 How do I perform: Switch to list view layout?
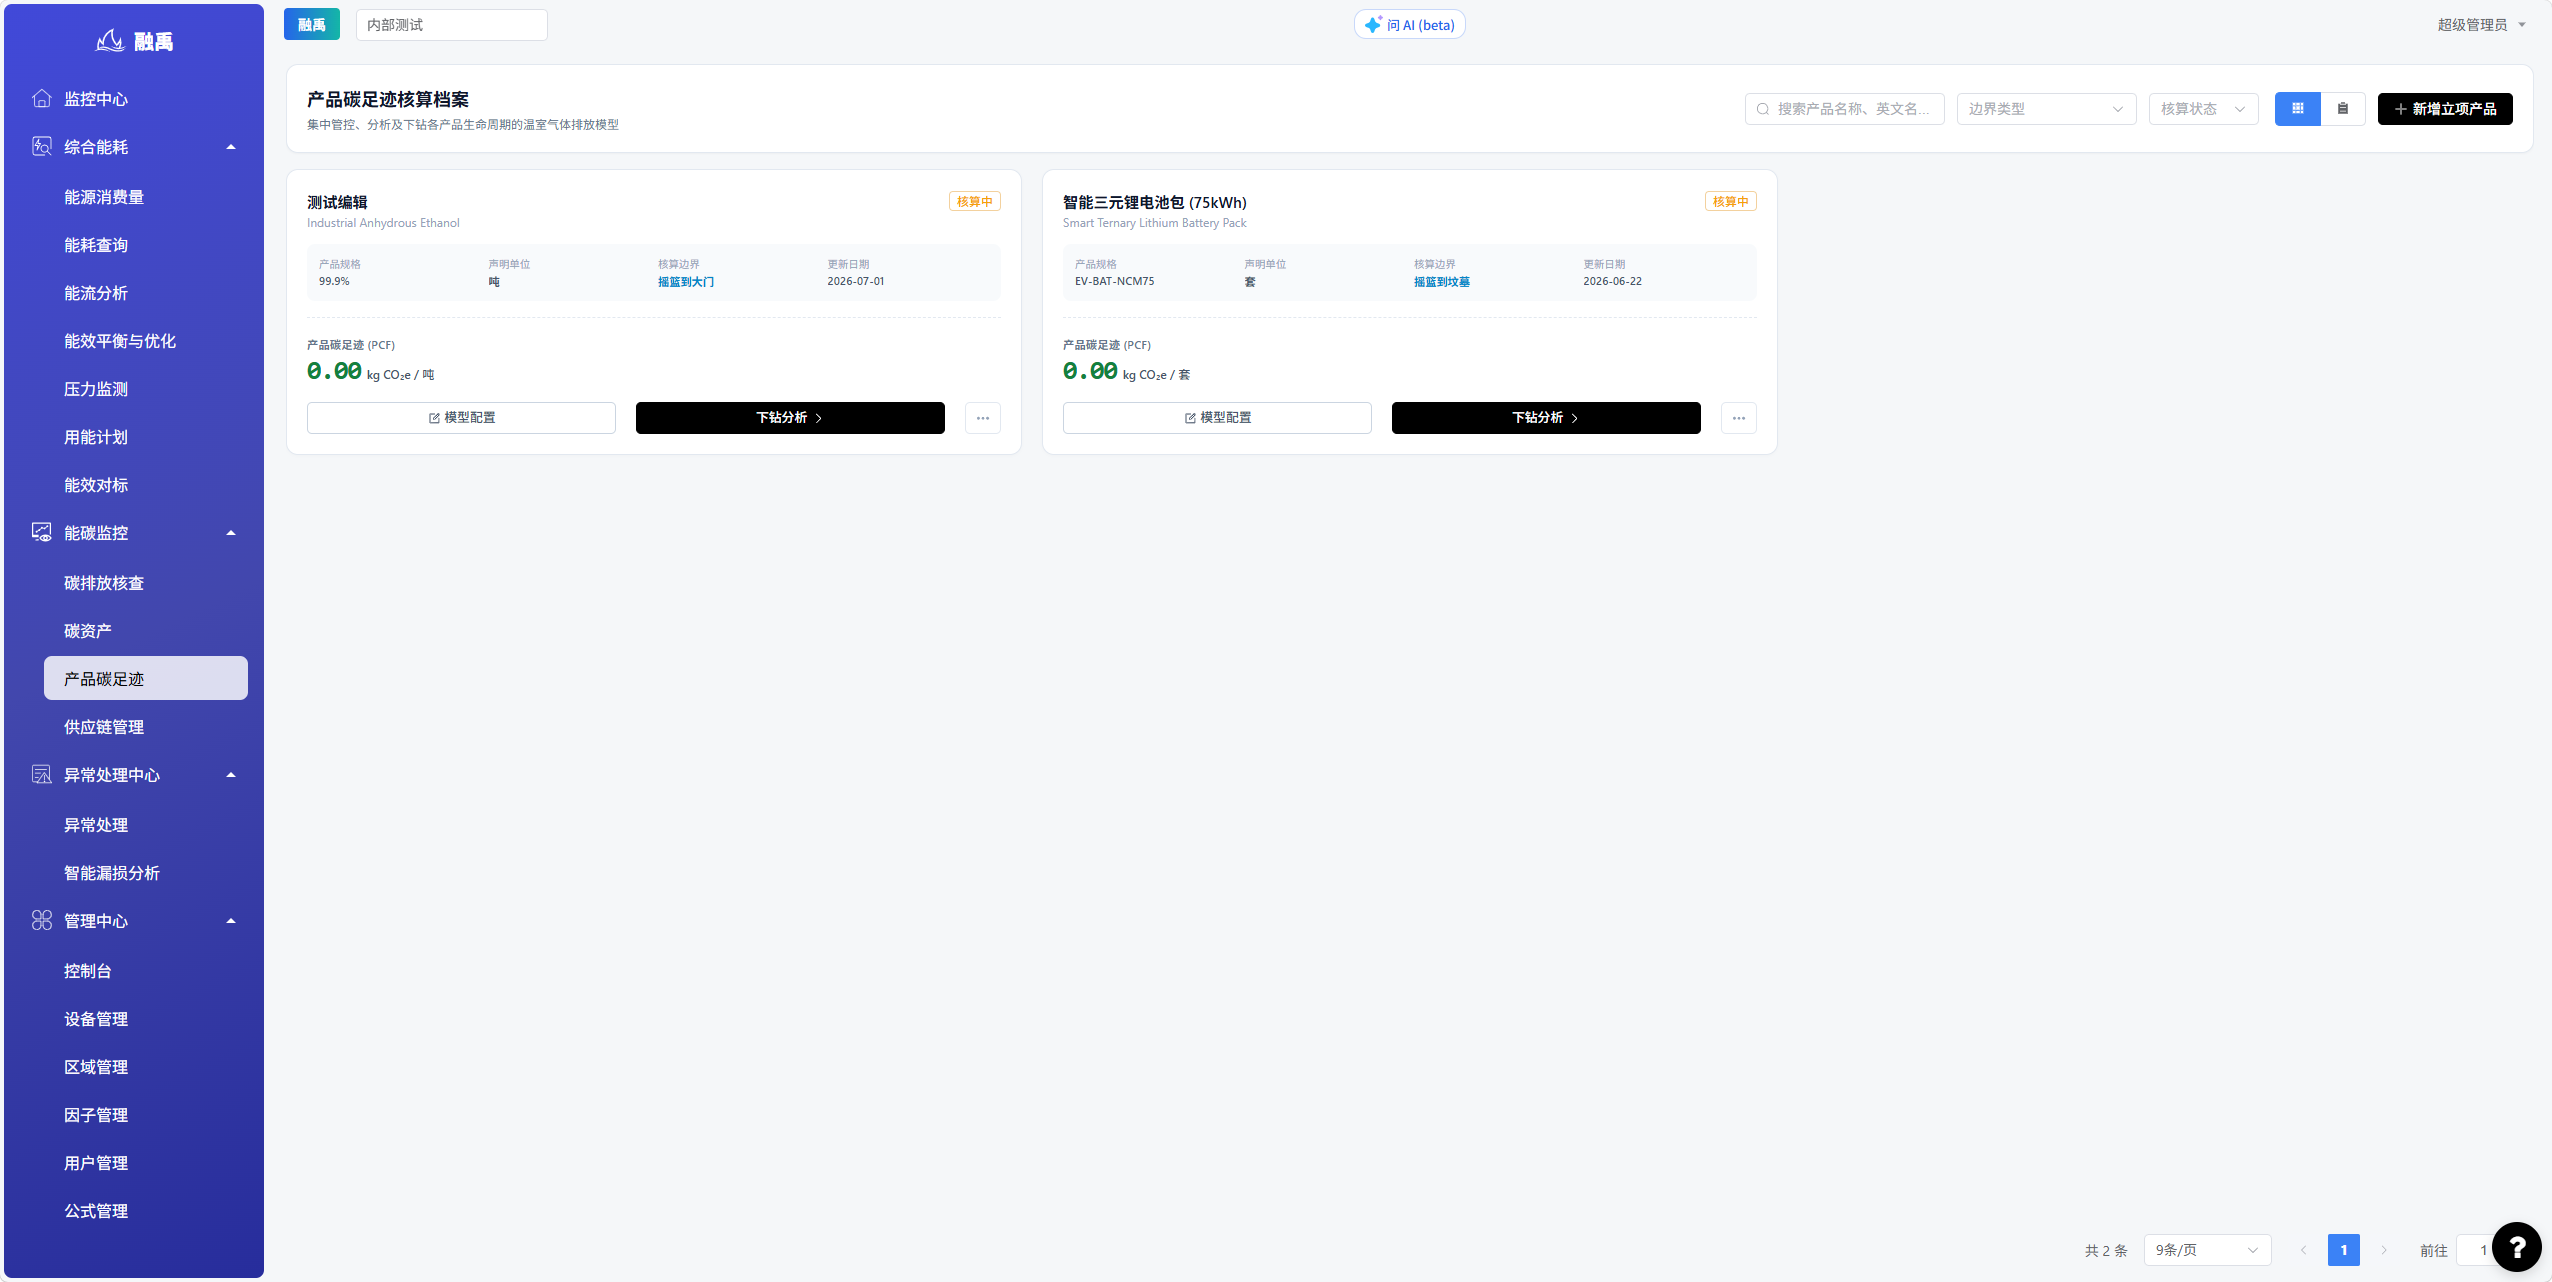[2342, 109]
